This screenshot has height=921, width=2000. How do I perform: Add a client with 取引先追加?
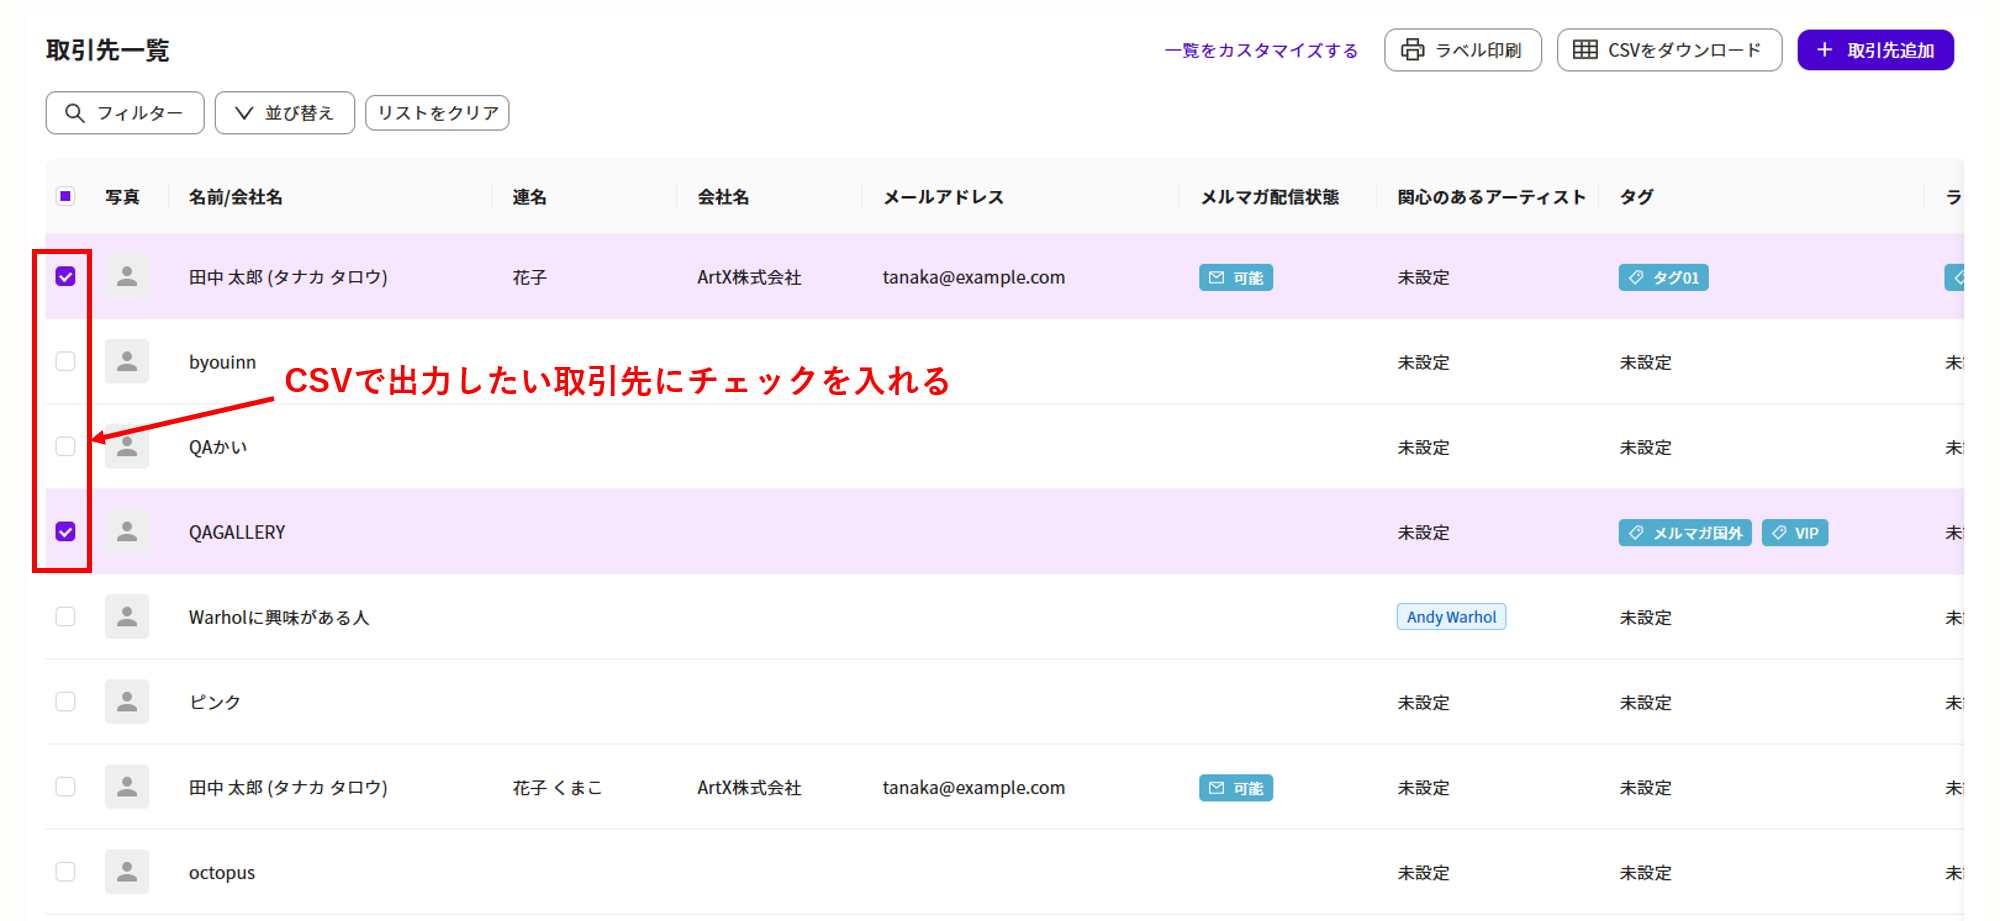[x=1875, y=50]
